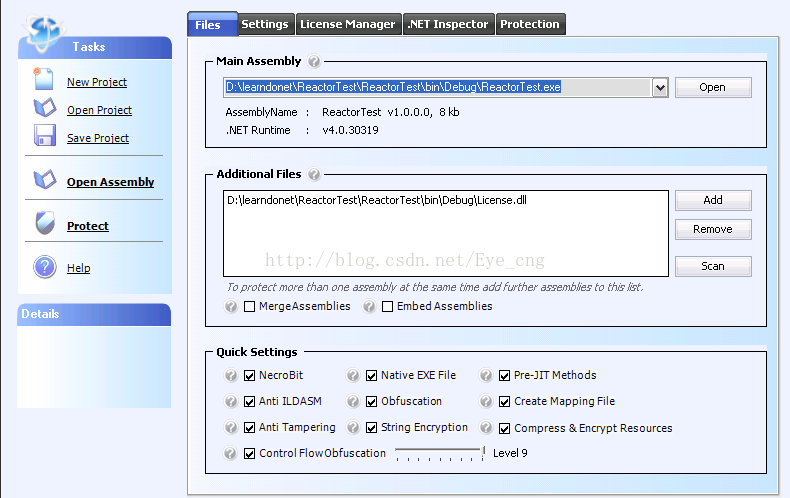Click the Tasks panel header
The height and width of the screenshot is (498, 790).
coord(95,47)
